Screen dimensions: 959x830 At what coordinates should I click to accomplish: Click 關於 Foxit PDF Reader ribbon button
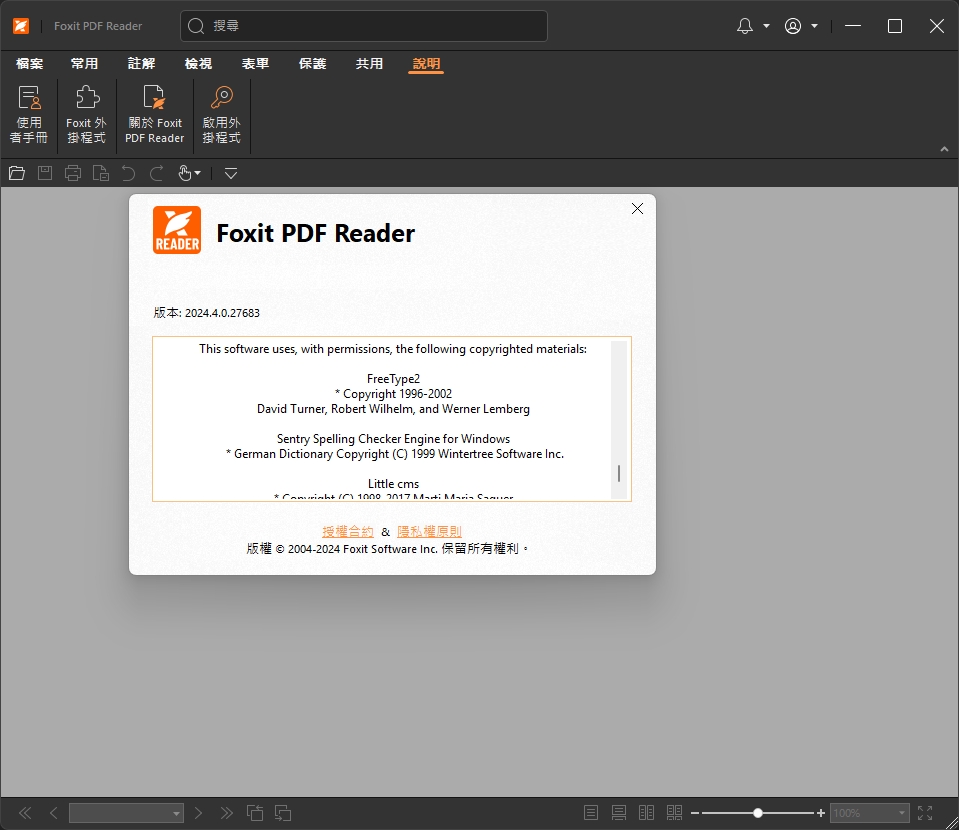coord(155,114)
